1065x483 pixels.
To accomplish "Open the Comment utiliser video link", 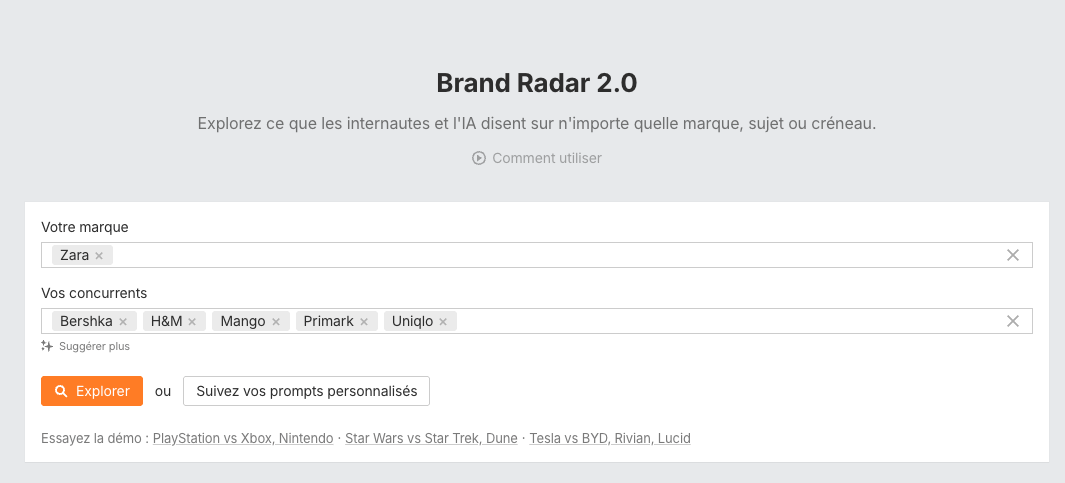I will point(537,158).
